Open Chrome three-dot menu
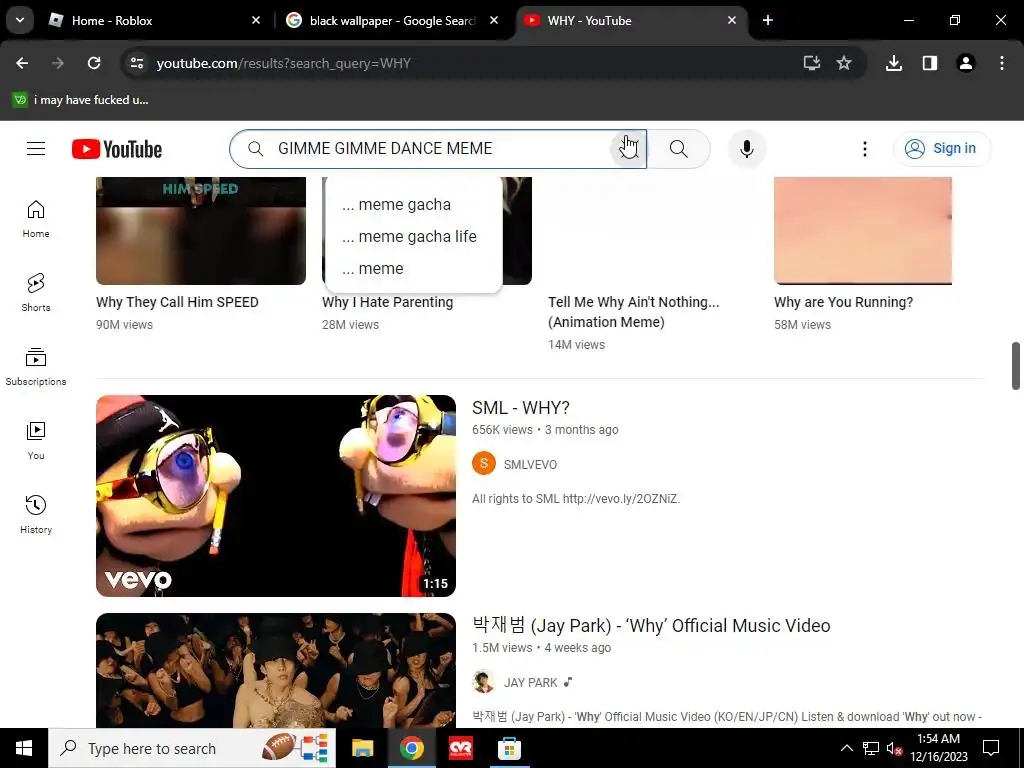Image resolution: width=1024 pixels, height=768 pixels. pos(1002,63)
